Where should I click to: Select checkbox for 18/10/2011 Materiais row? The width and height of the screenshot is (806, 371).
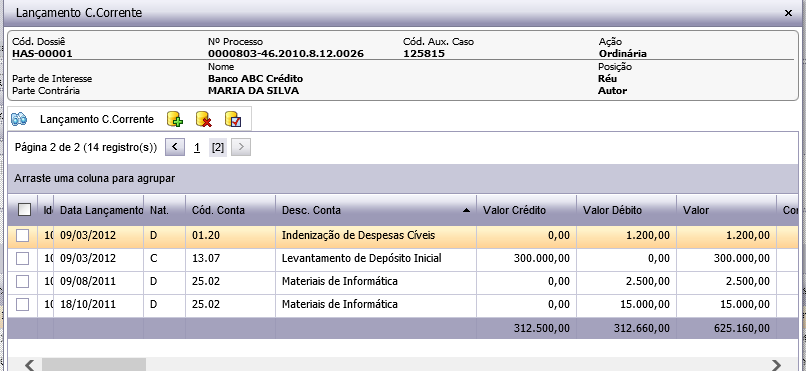[23, 305]
